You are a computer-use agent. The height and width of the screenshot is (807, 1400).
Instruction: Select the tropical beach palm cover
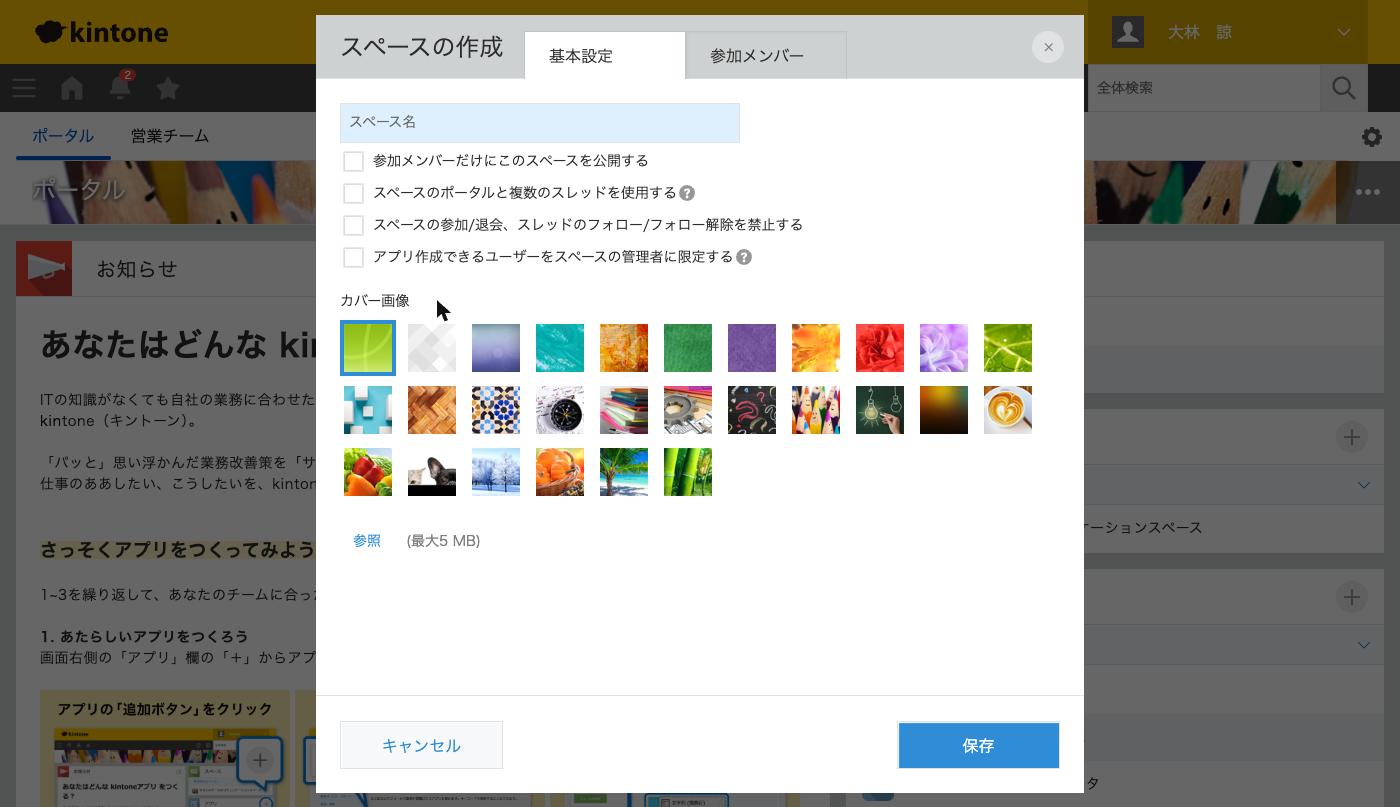point(624,472)
